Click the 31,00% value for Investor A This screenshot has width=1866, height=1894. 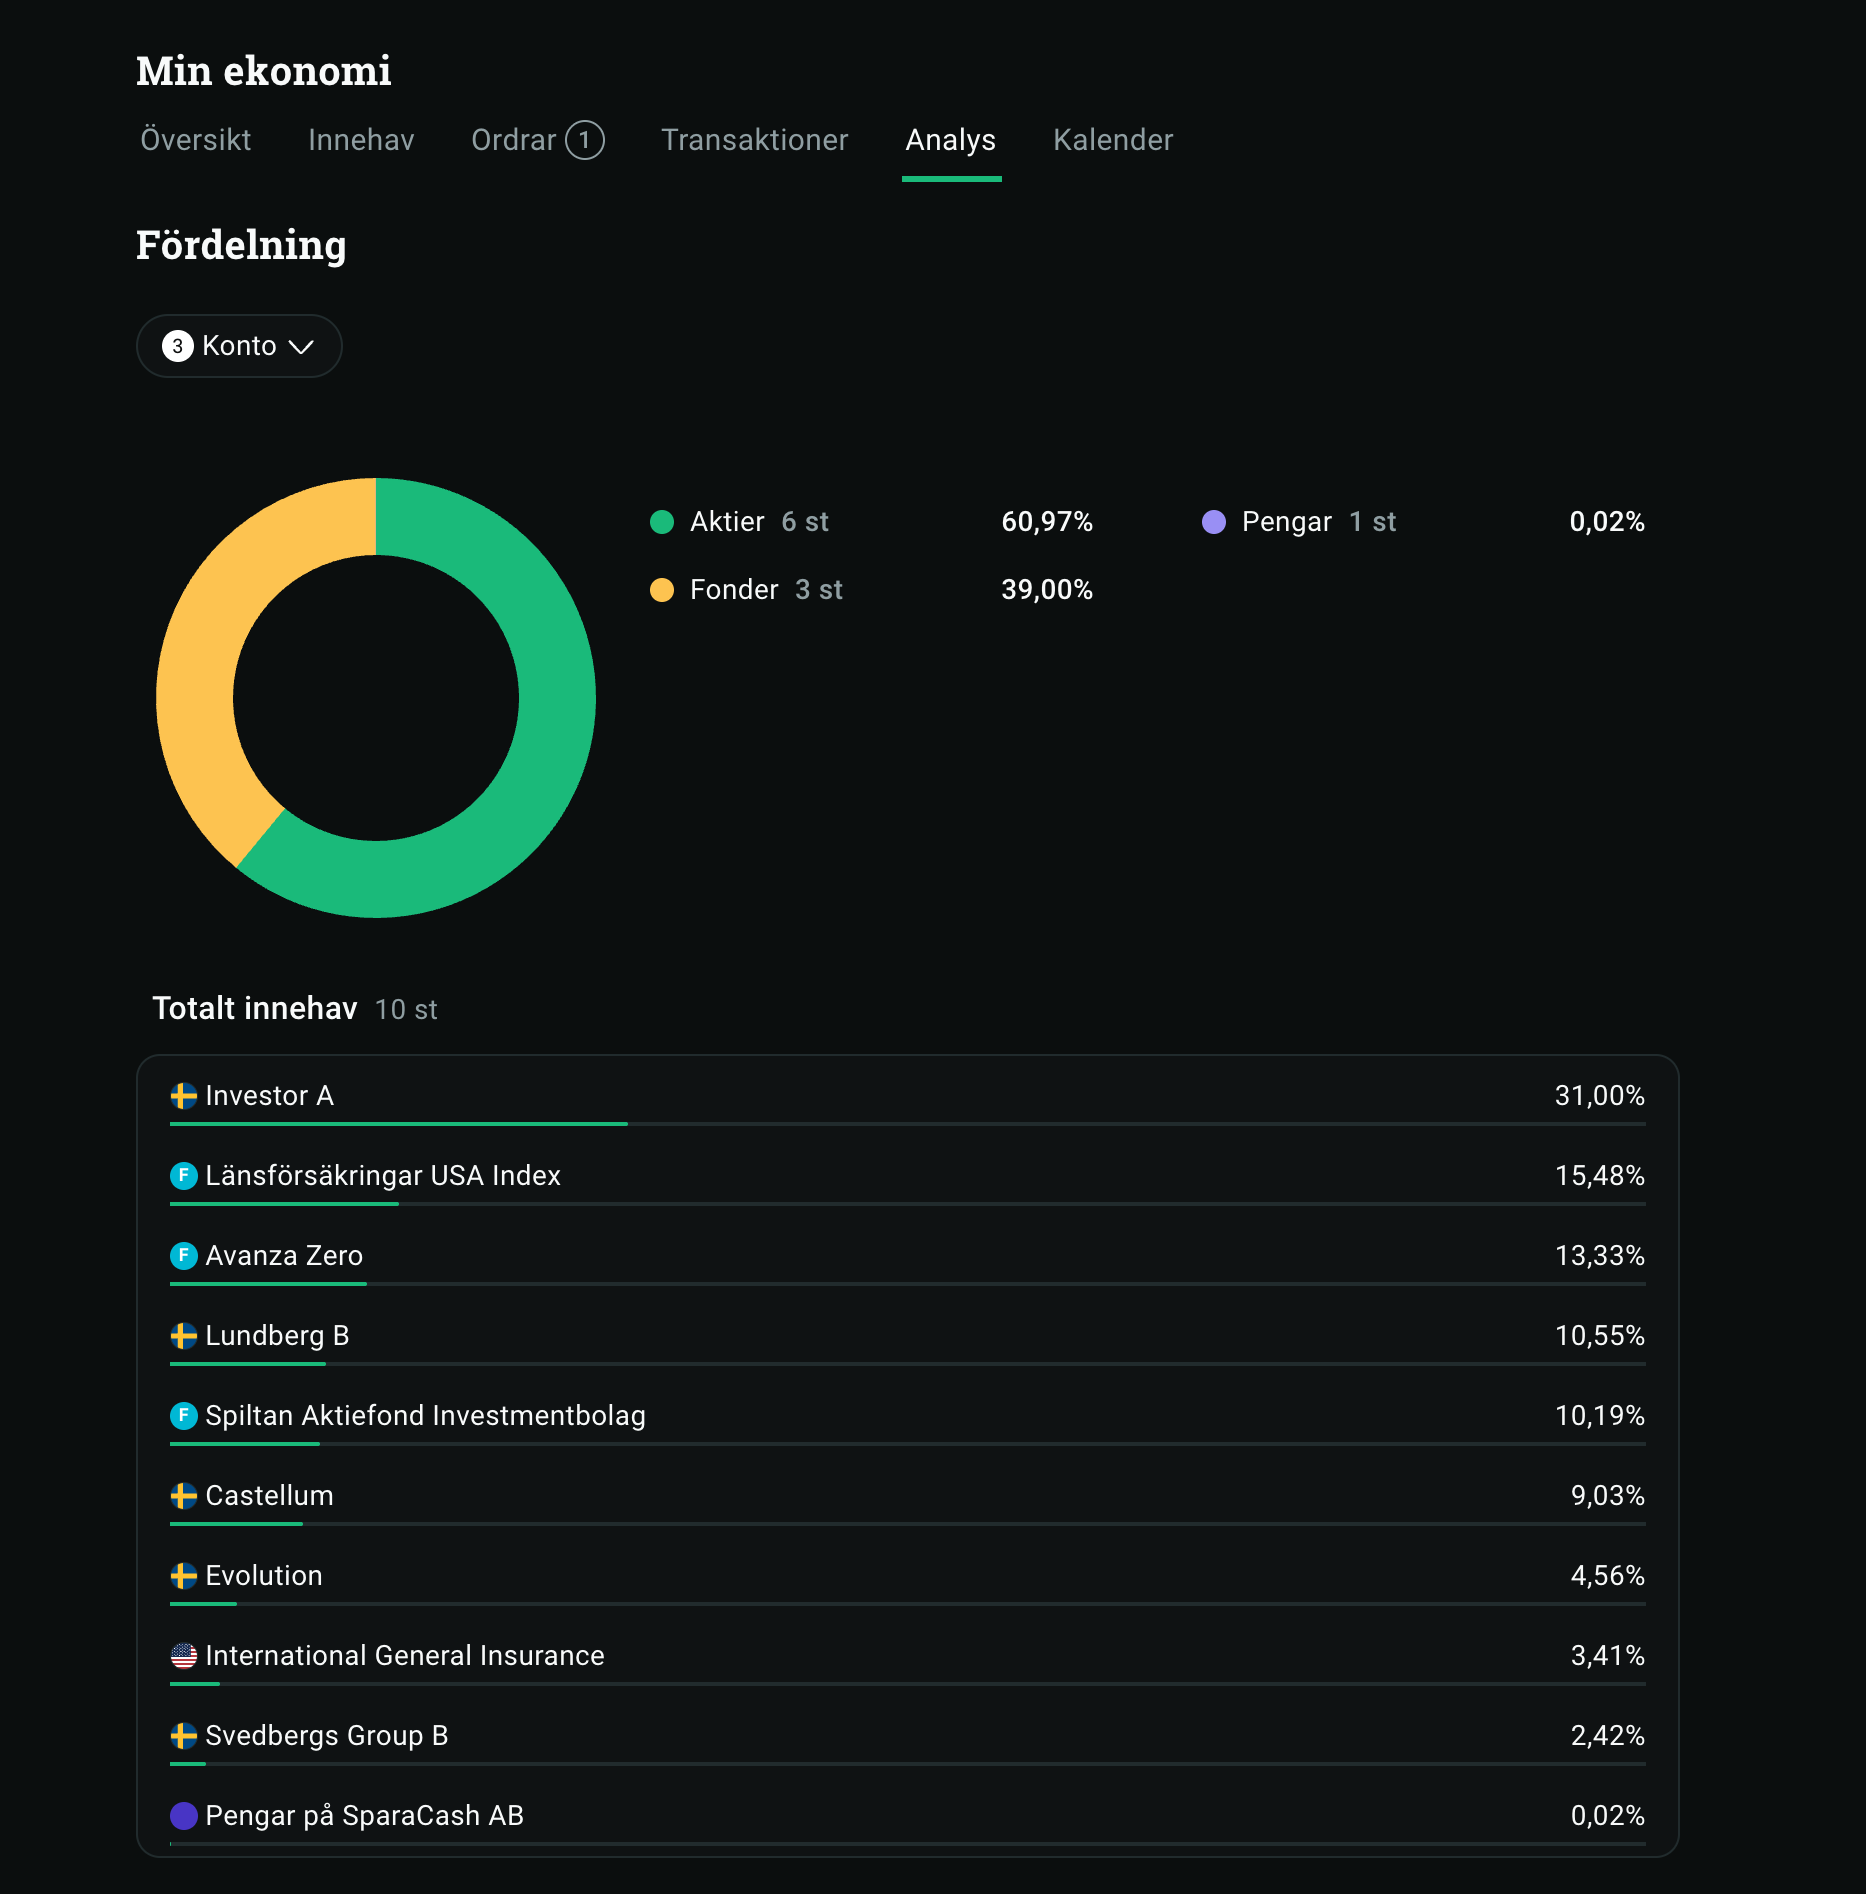tap(1600, 1096)
